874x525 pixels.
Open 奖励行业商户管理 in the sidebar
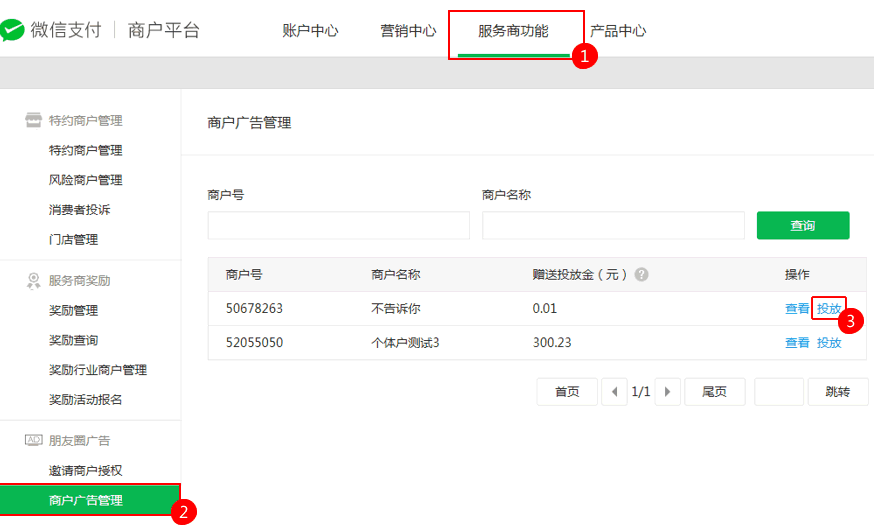[98, 370]
